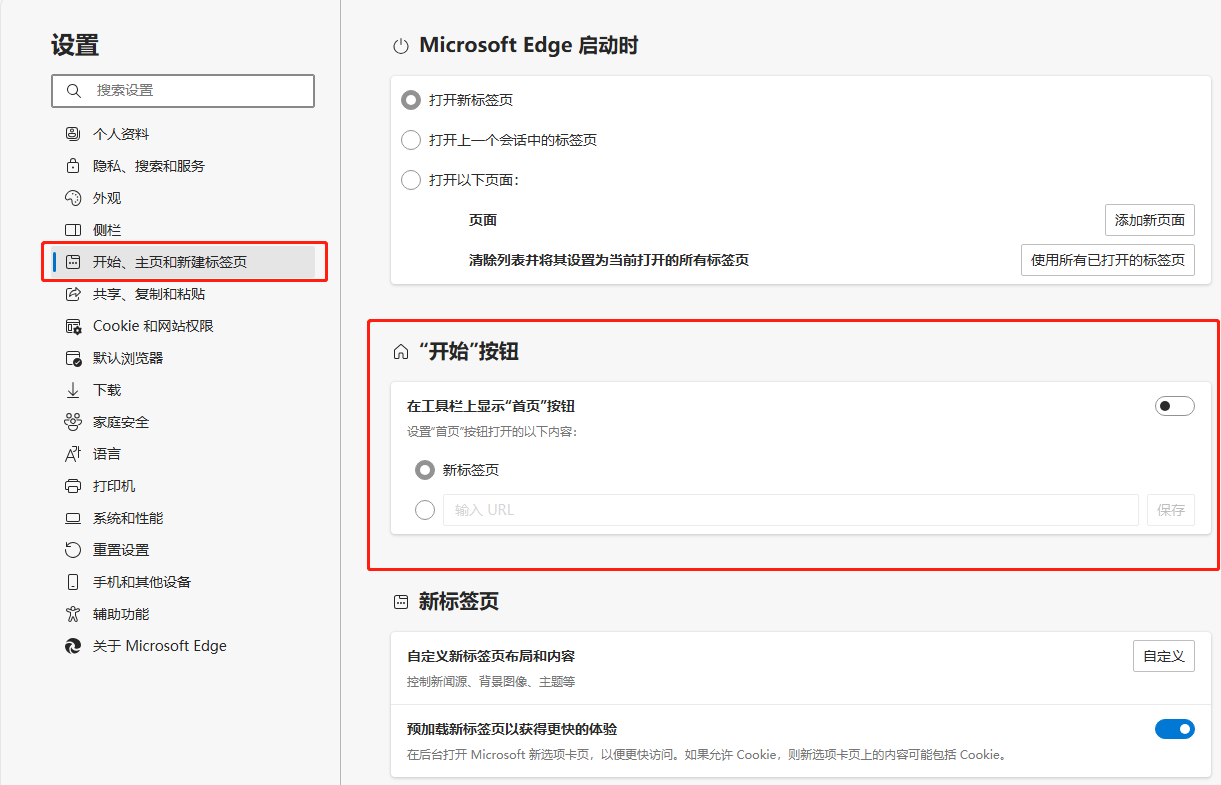Open 隐私、搜索和服务 settings icon
This screenshot has width=1221, height=785.
pyautogui.click(x=73, y=165)
